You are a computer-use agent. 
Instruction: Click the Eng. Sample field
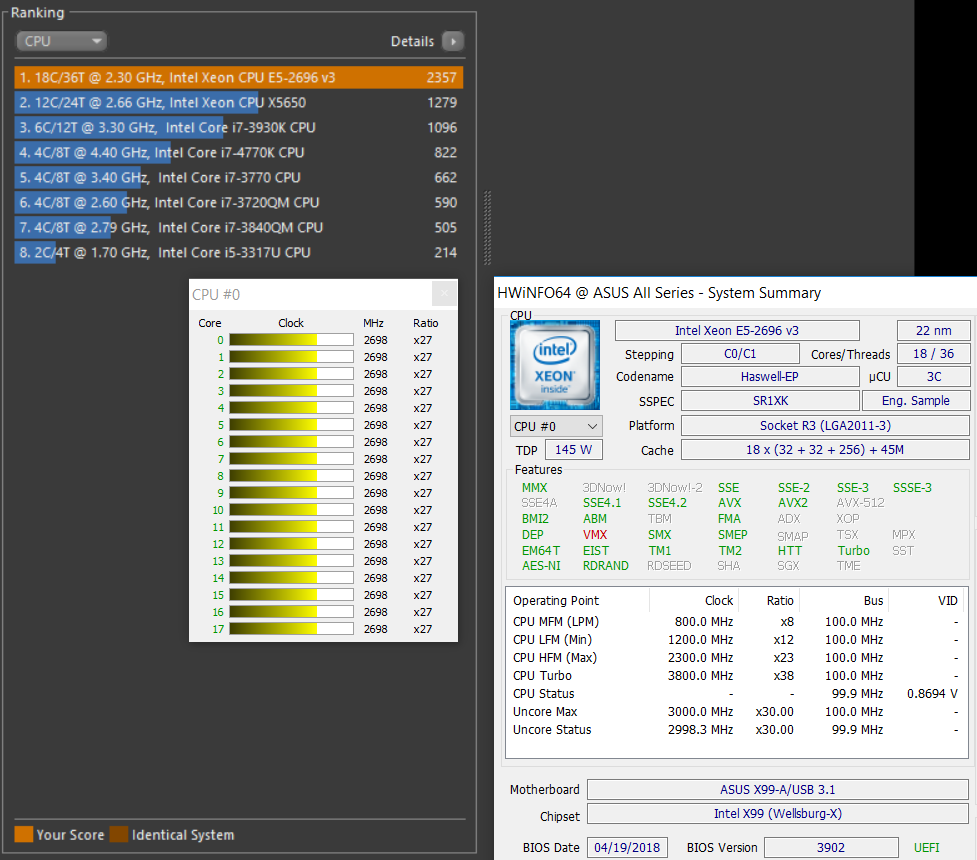pyautogui.click(x=915, y=401)
